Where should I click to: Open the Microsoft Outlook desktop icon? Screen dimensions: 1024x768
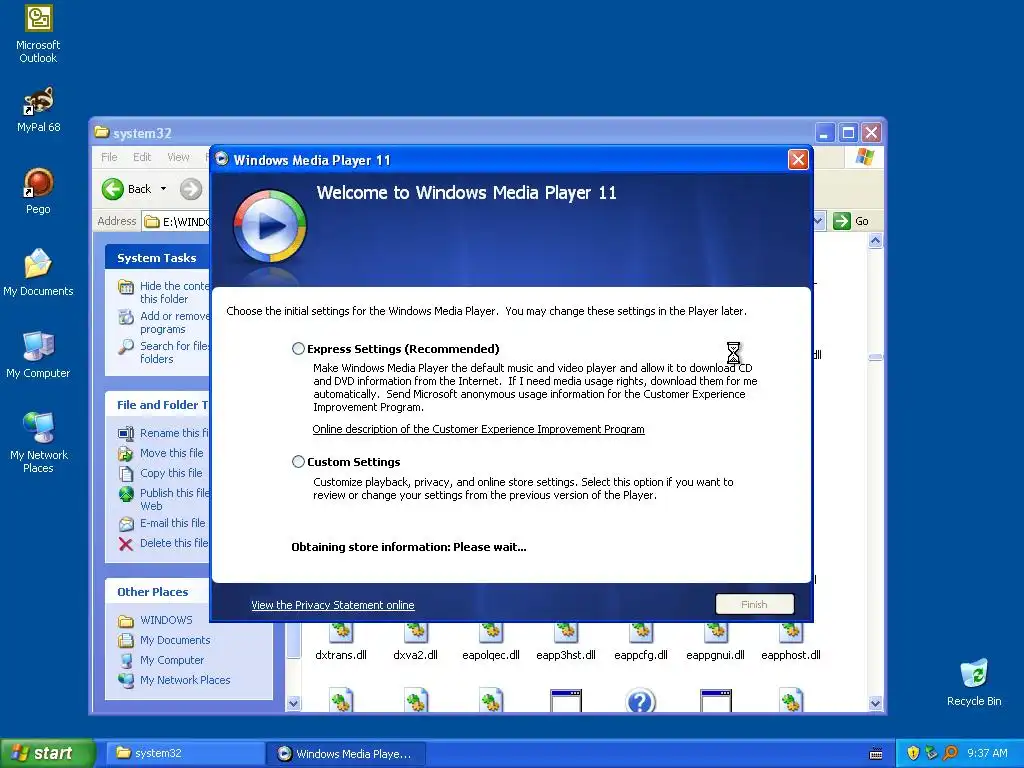point(38,34)
